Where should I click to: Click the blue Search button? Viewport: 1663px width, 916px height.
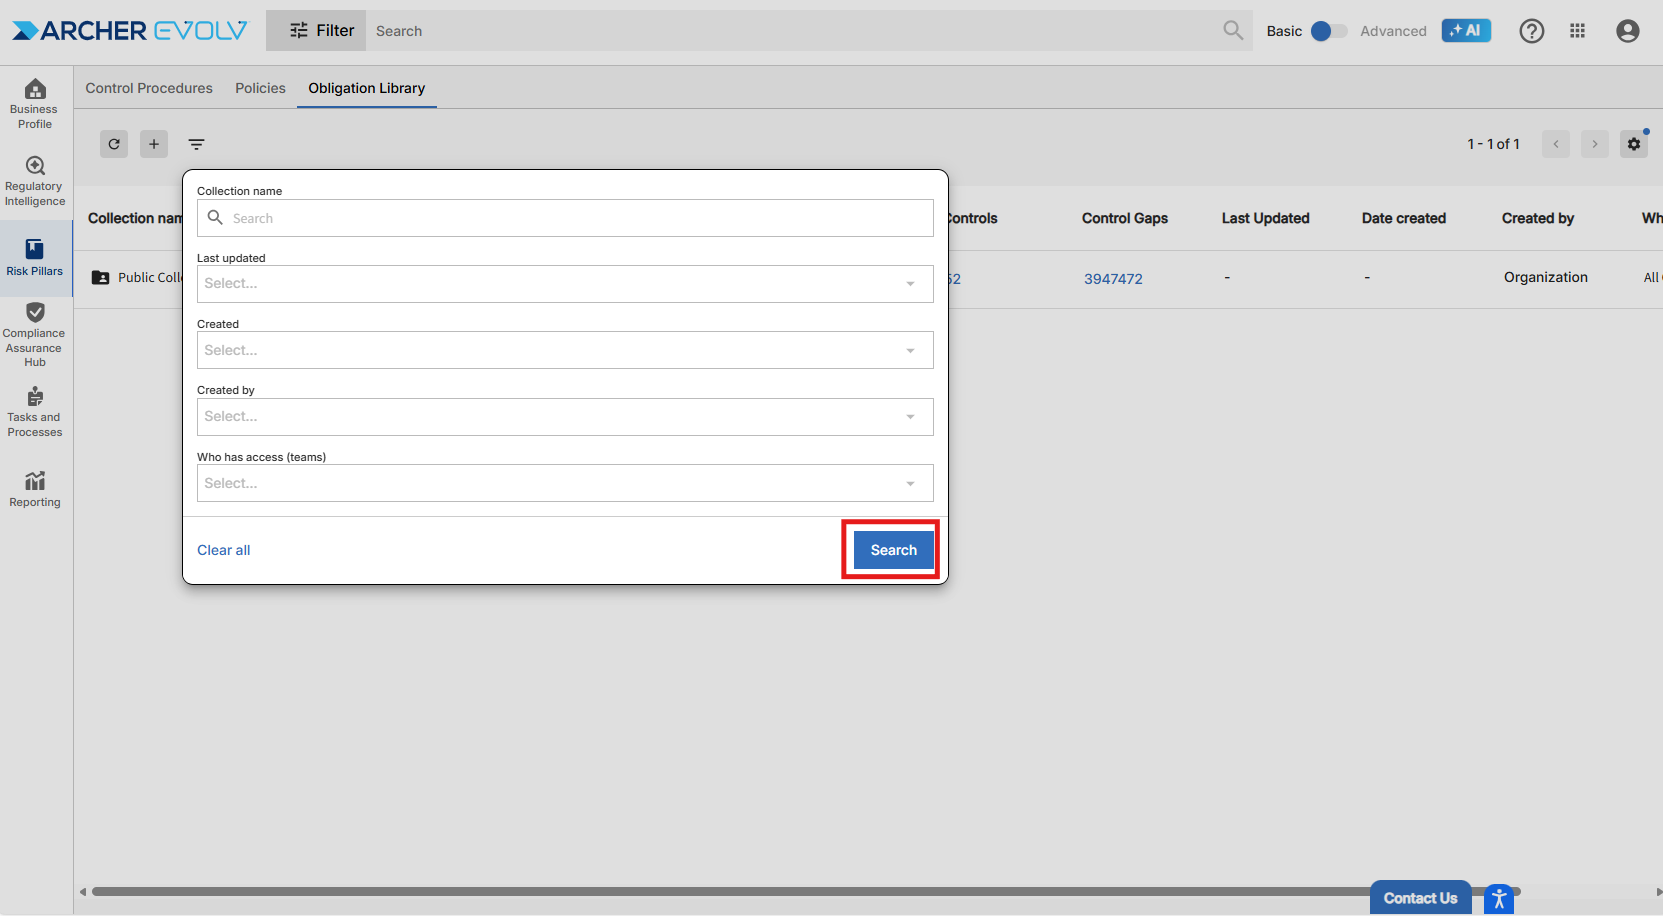coord(893,550)
